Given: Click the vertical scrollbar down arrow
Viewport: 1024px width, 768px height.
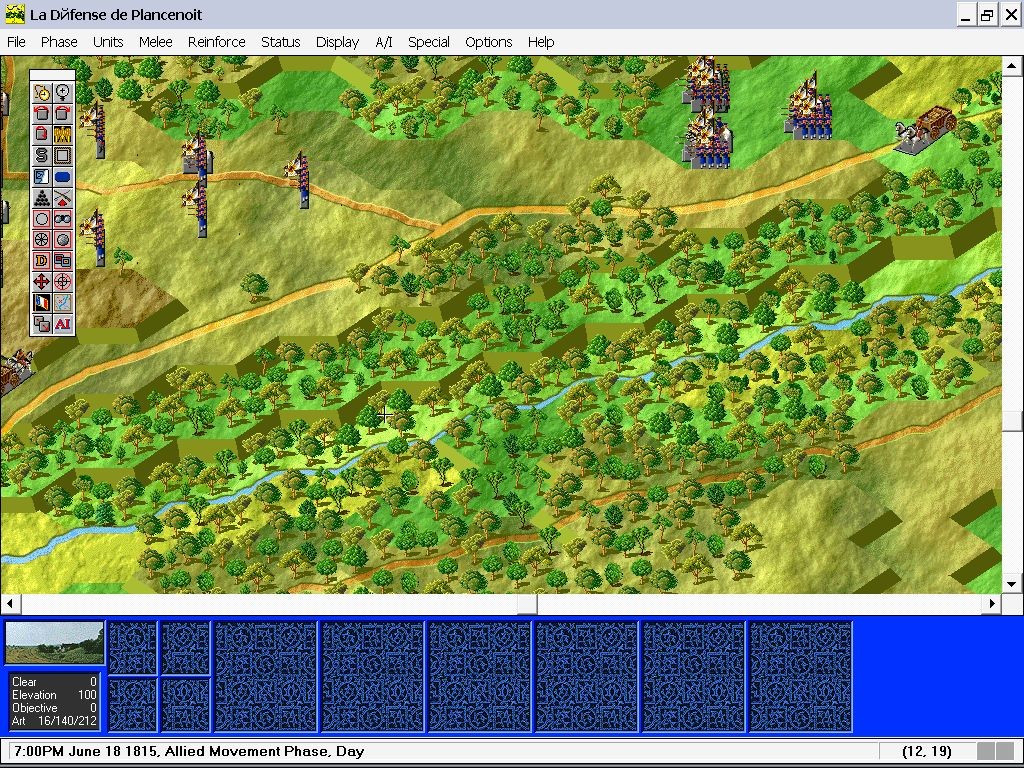Looking at the screenshot, I should pyautogui.click(x=1012, y=584).
